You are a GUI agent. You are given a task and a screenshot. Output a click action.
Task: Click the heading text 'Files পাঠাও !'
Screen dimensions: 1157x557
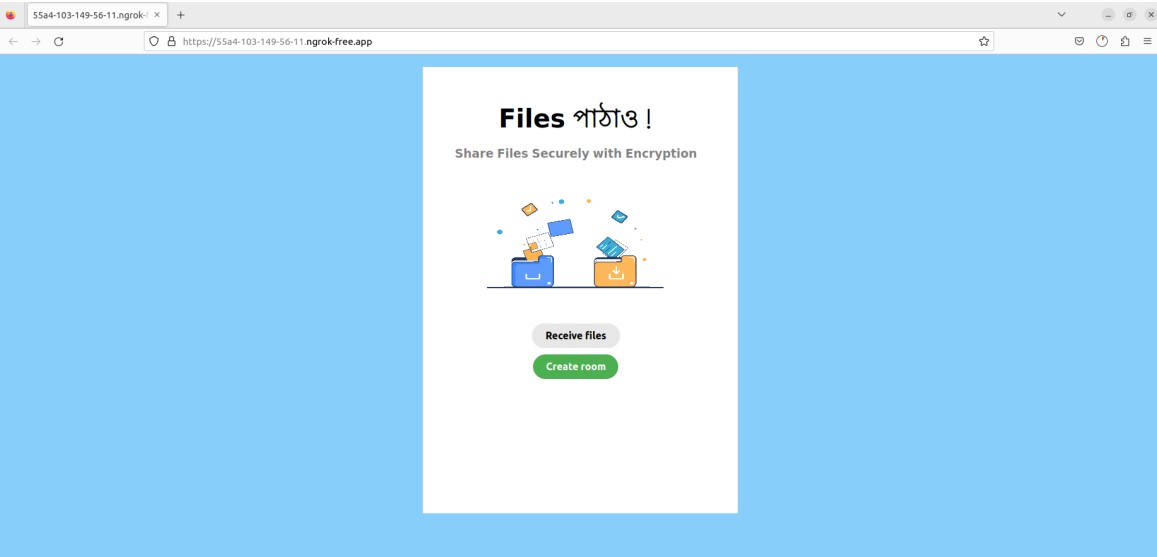(576, 118)
